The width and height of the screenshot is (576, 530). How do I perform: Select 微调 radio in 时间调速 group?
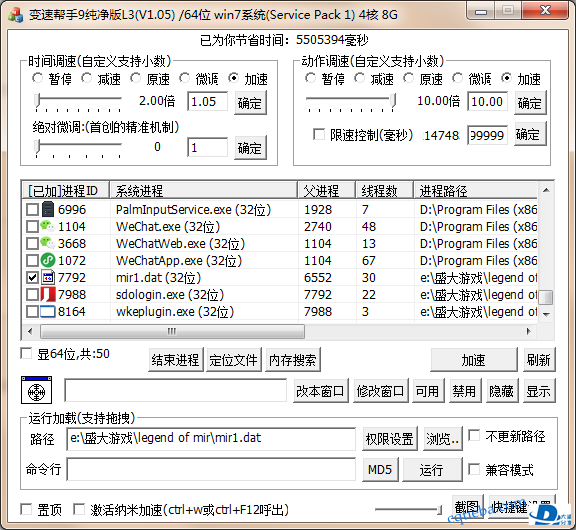pyautogui.click(x=184, y=78)
